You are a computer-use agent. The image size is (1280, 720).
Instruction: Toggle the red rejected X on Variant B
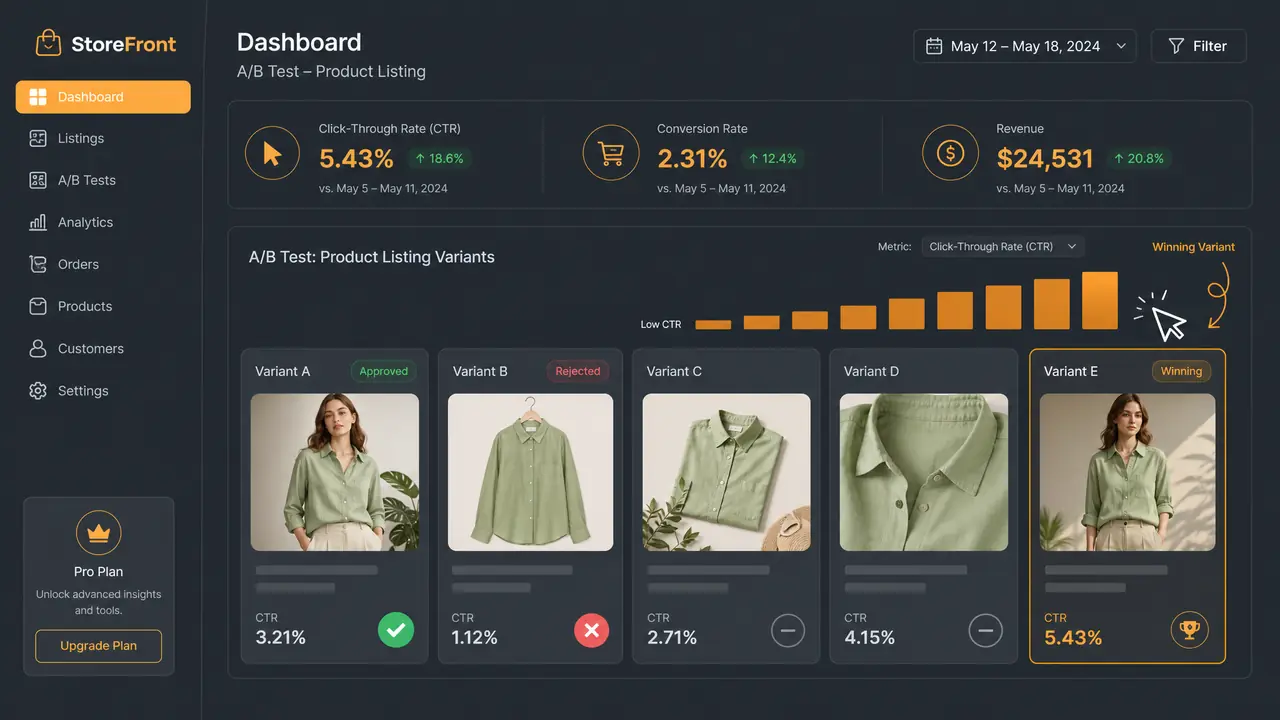point(591,630)
